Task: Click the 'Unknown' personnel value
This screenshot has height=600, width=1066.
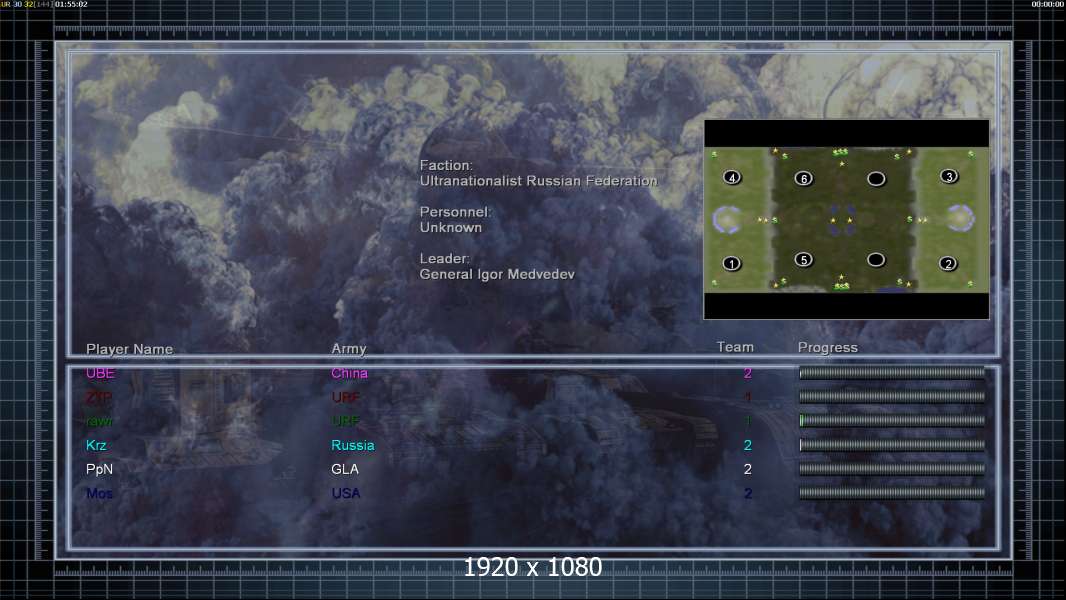Action: pos(451,228)
